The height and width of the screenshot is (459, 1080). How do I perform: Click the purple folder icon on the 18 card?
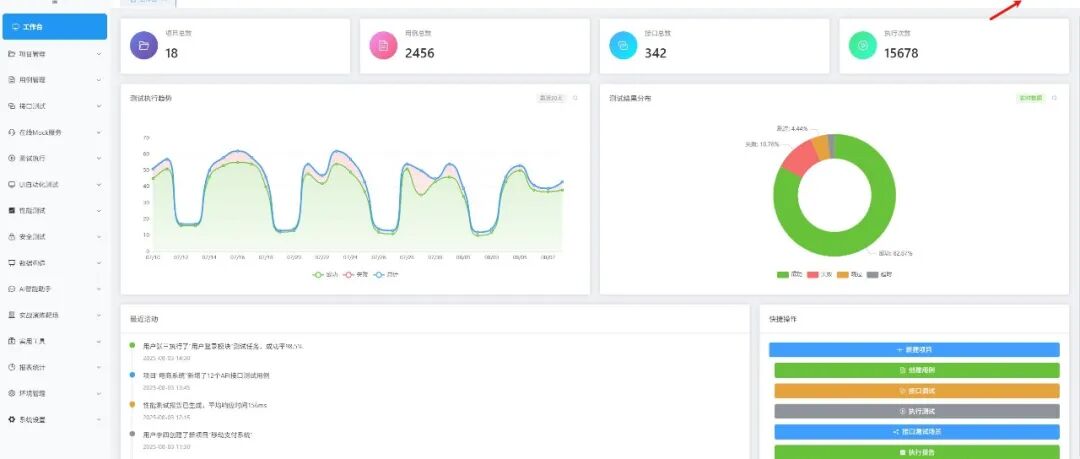point(144,45)
